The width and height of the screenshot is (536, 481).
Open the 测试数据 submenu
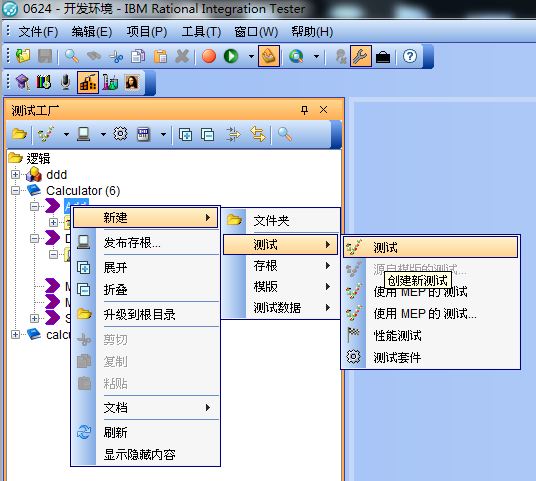281,307
